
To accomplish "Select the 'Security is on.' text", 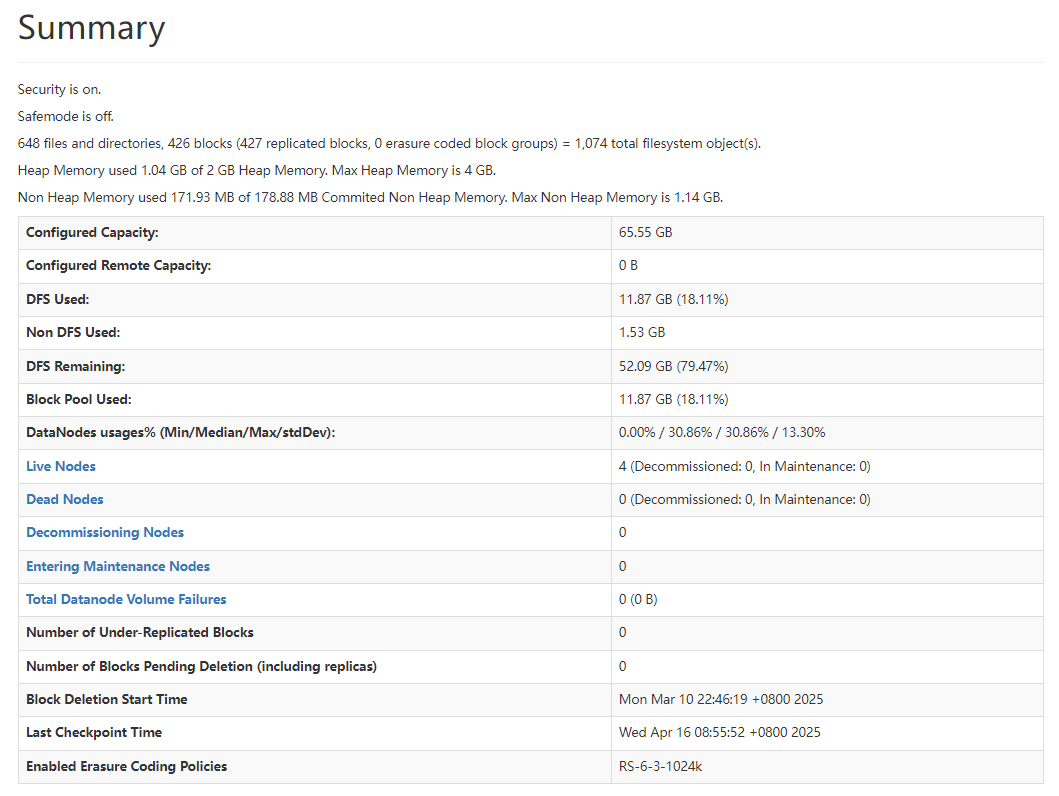I will coord(59,90).
